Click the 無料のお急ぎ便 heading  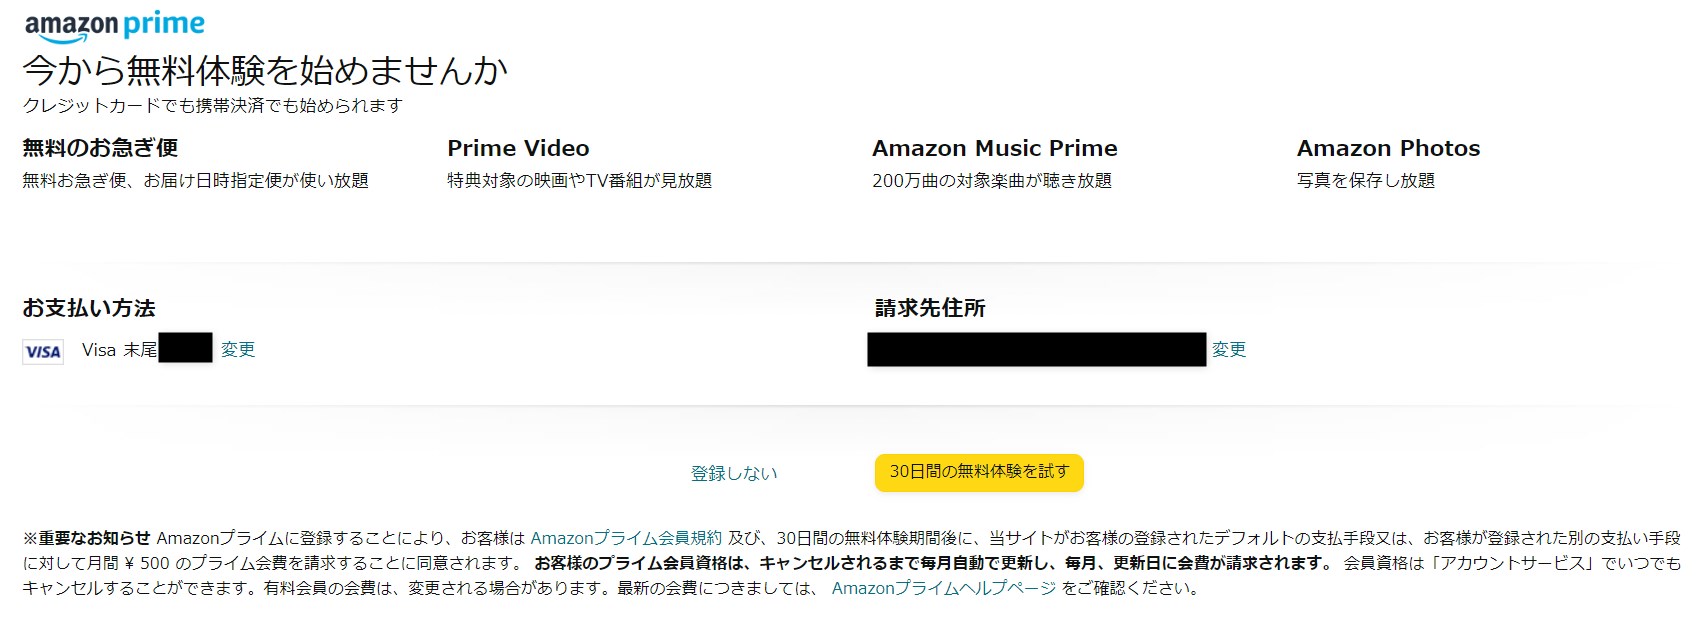tap(100, 148)
